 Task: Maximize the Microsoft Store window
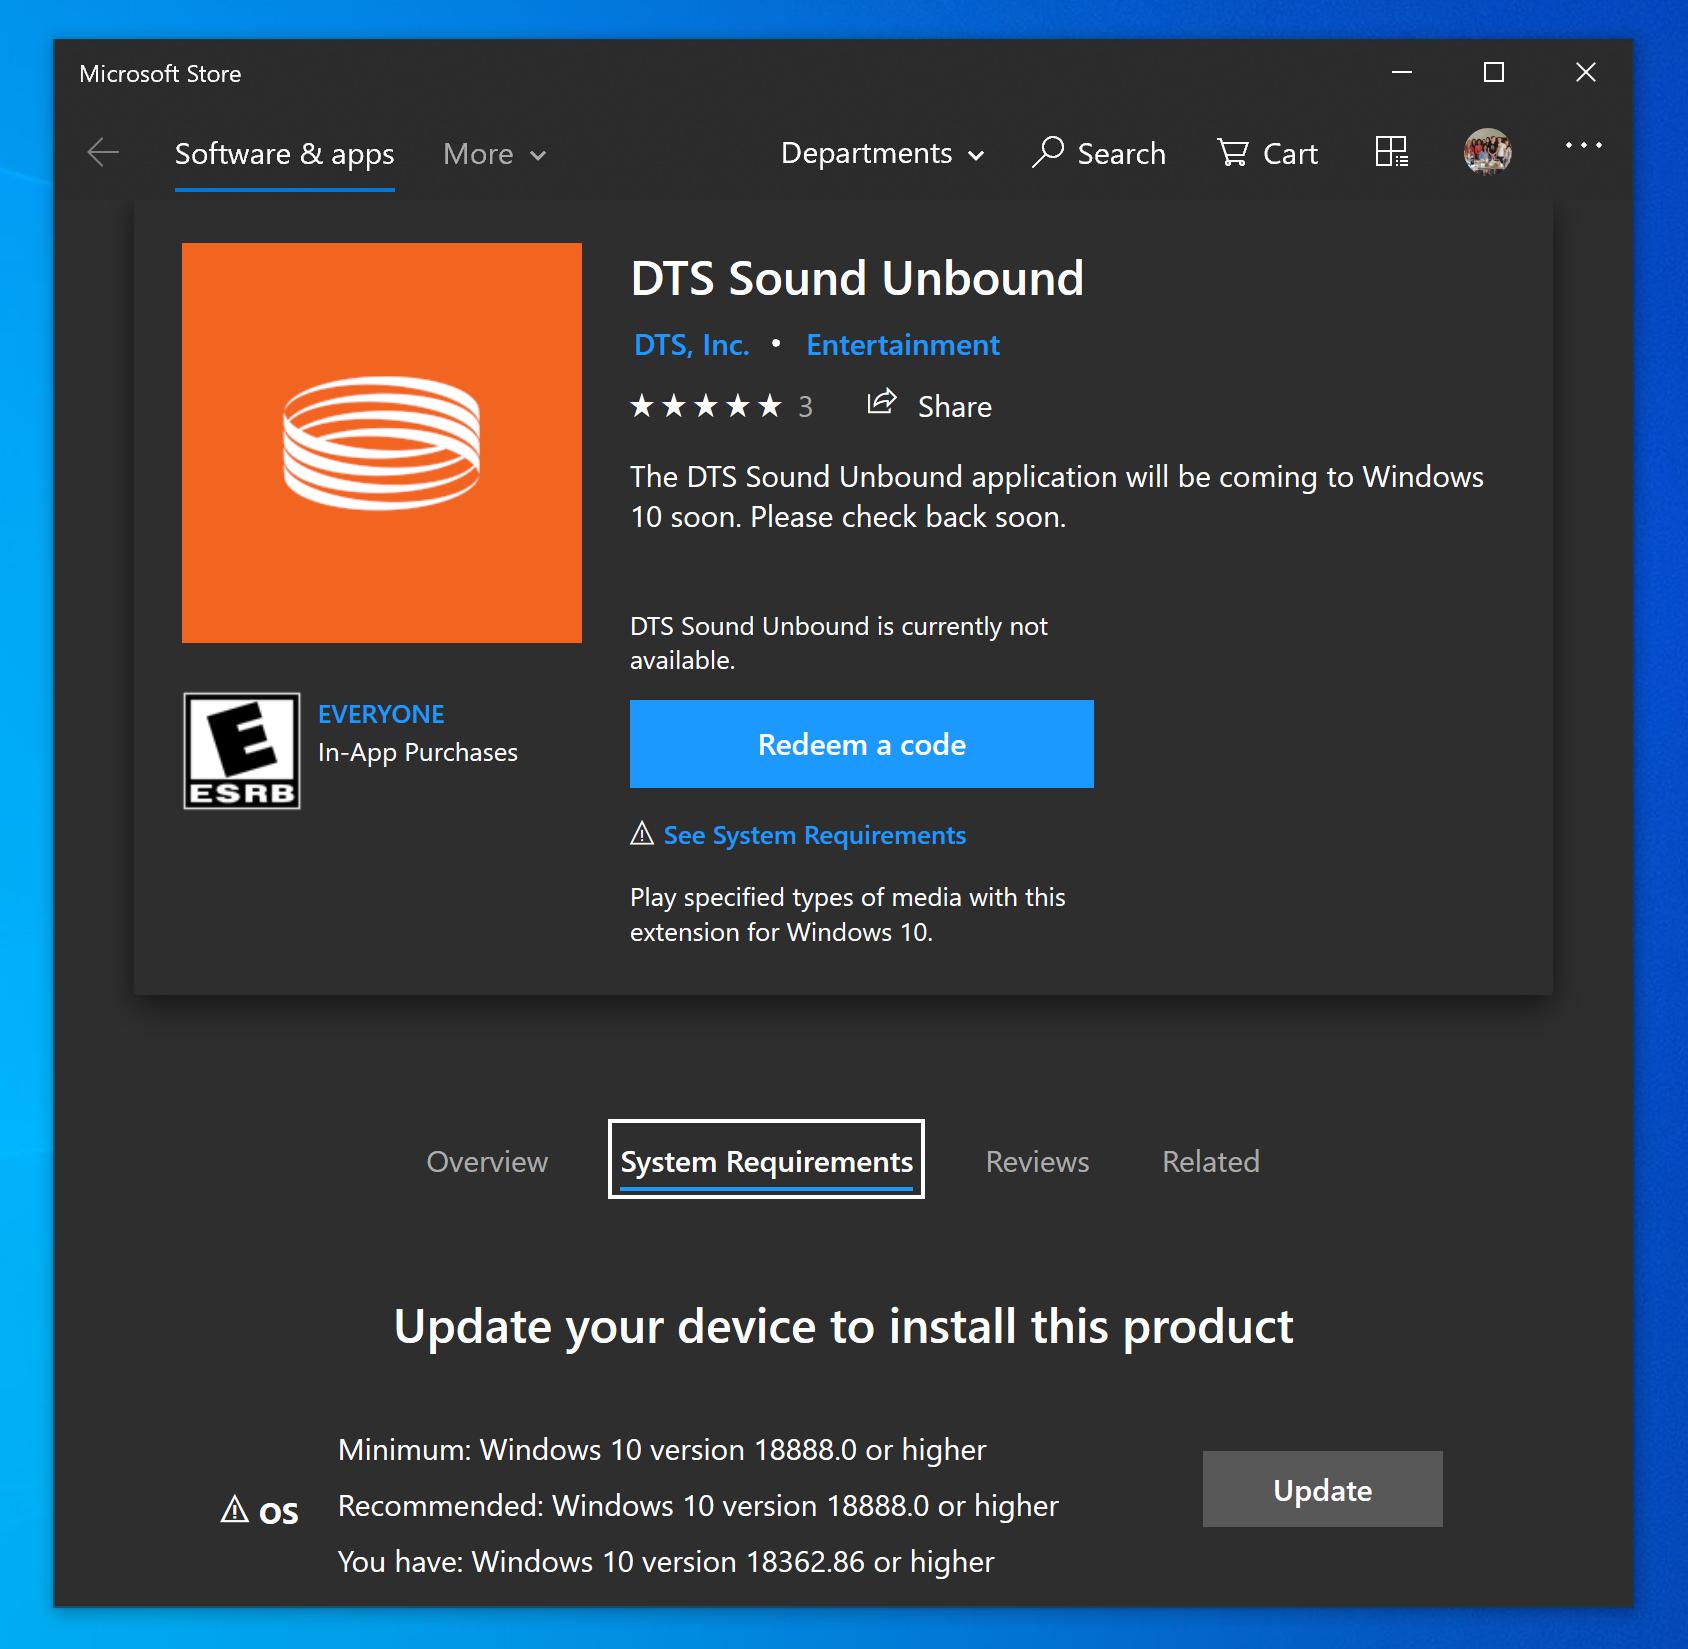[x=1494, y=72]
